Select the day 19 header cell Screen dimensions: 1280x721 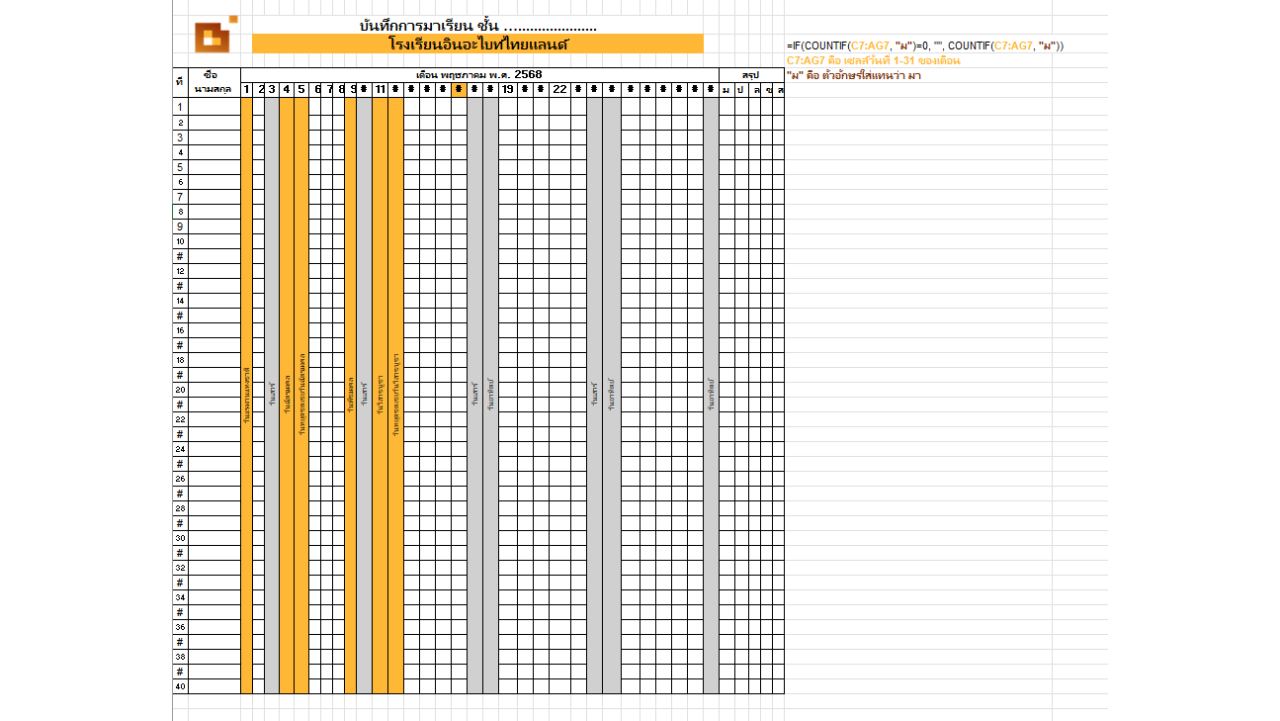[507, 90]
